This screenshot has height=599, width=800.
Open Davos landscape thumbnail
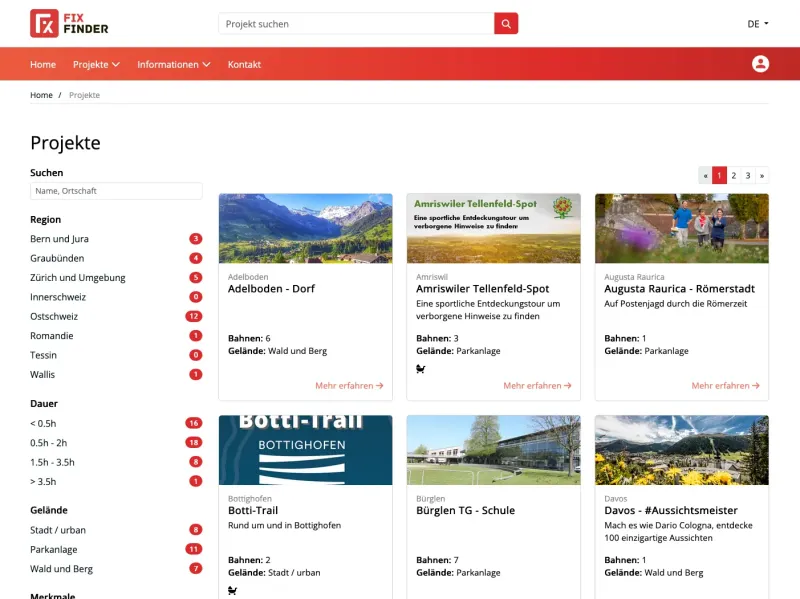tap(682, 450)
